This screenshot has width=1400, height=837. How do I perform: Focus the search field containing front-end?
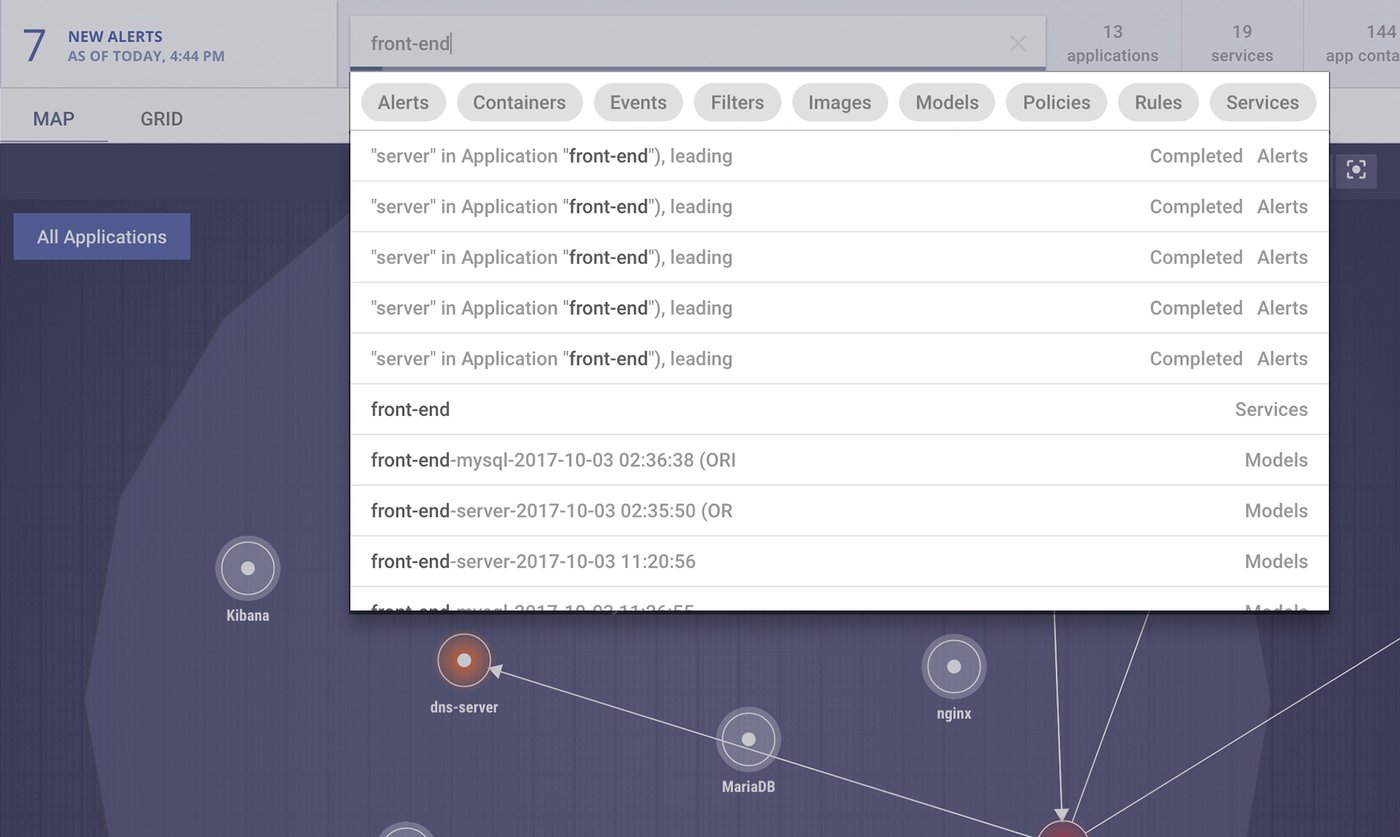click(x=698, y=43)
